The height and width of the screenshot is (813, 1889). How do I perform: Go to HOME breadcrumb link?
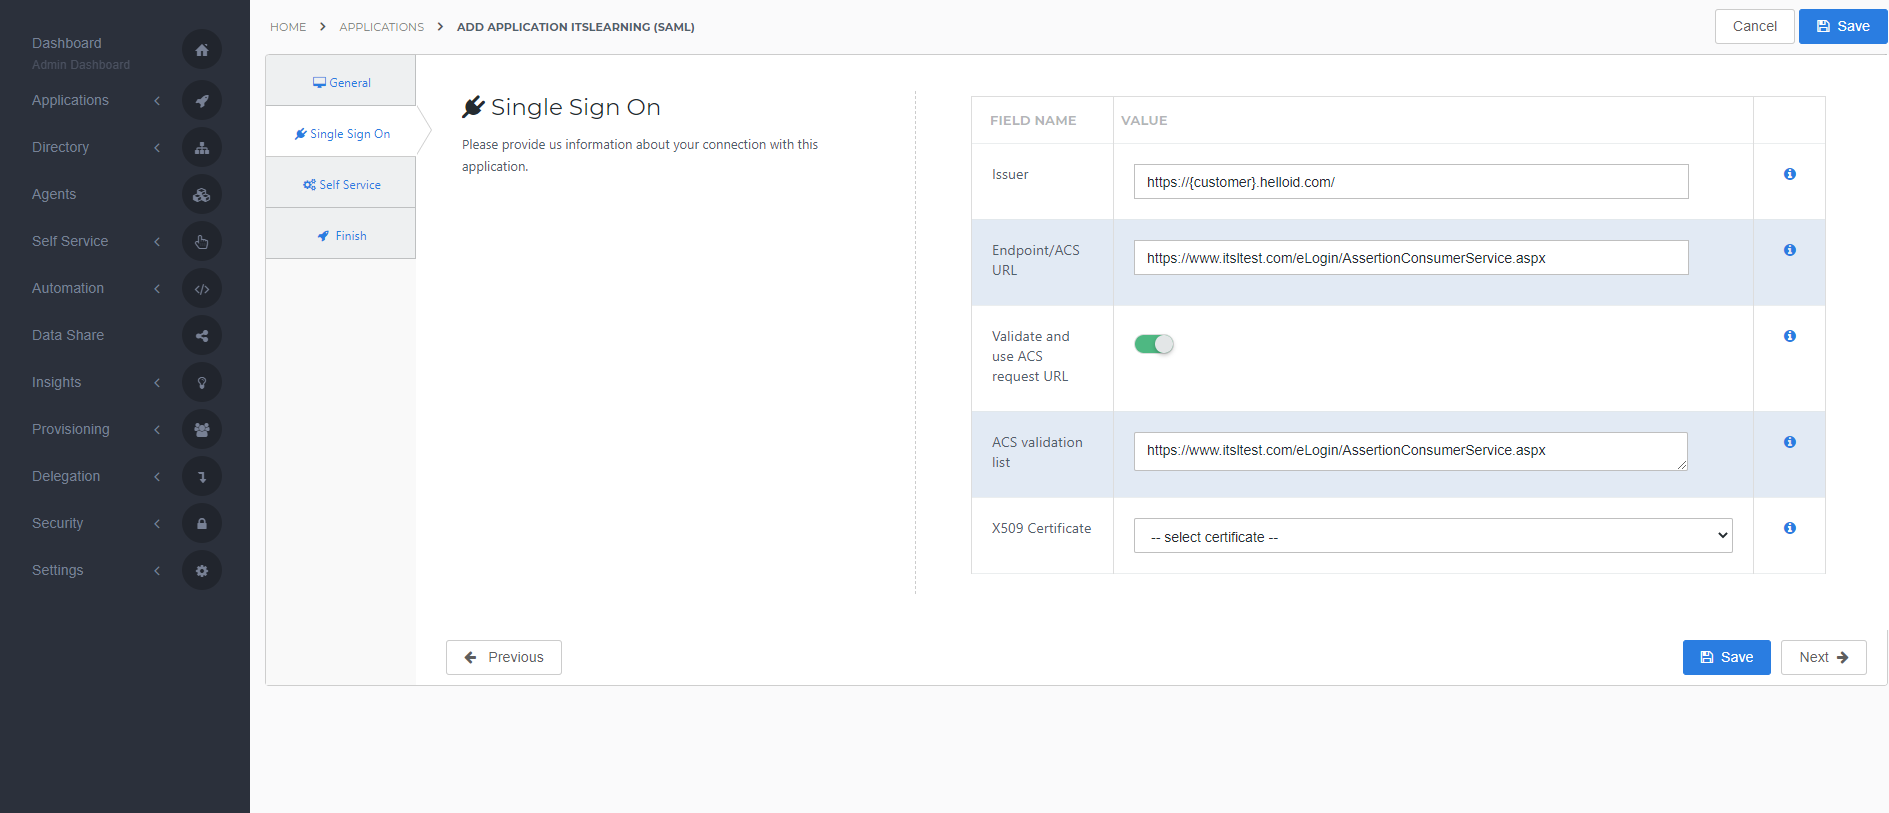[288, 27]
